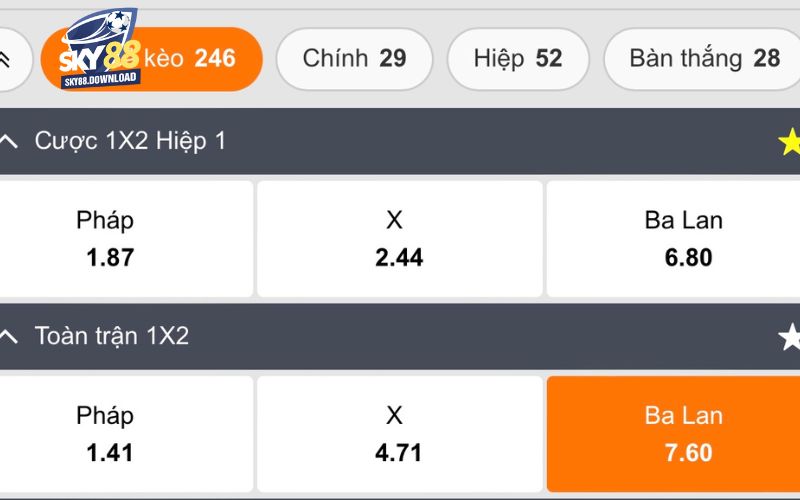Select the kèo 246 tab

tap(152, 59)
